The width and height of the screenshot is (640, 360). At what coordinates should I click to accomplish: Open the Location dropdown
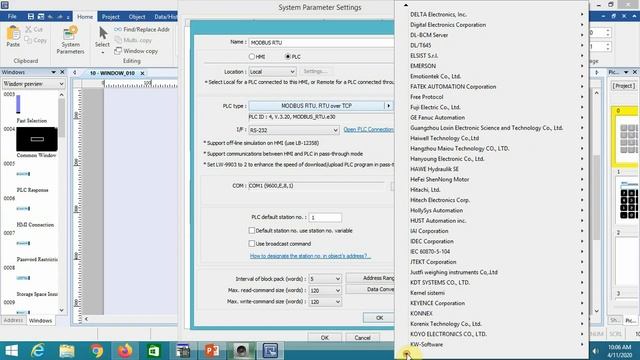[272, 72]
